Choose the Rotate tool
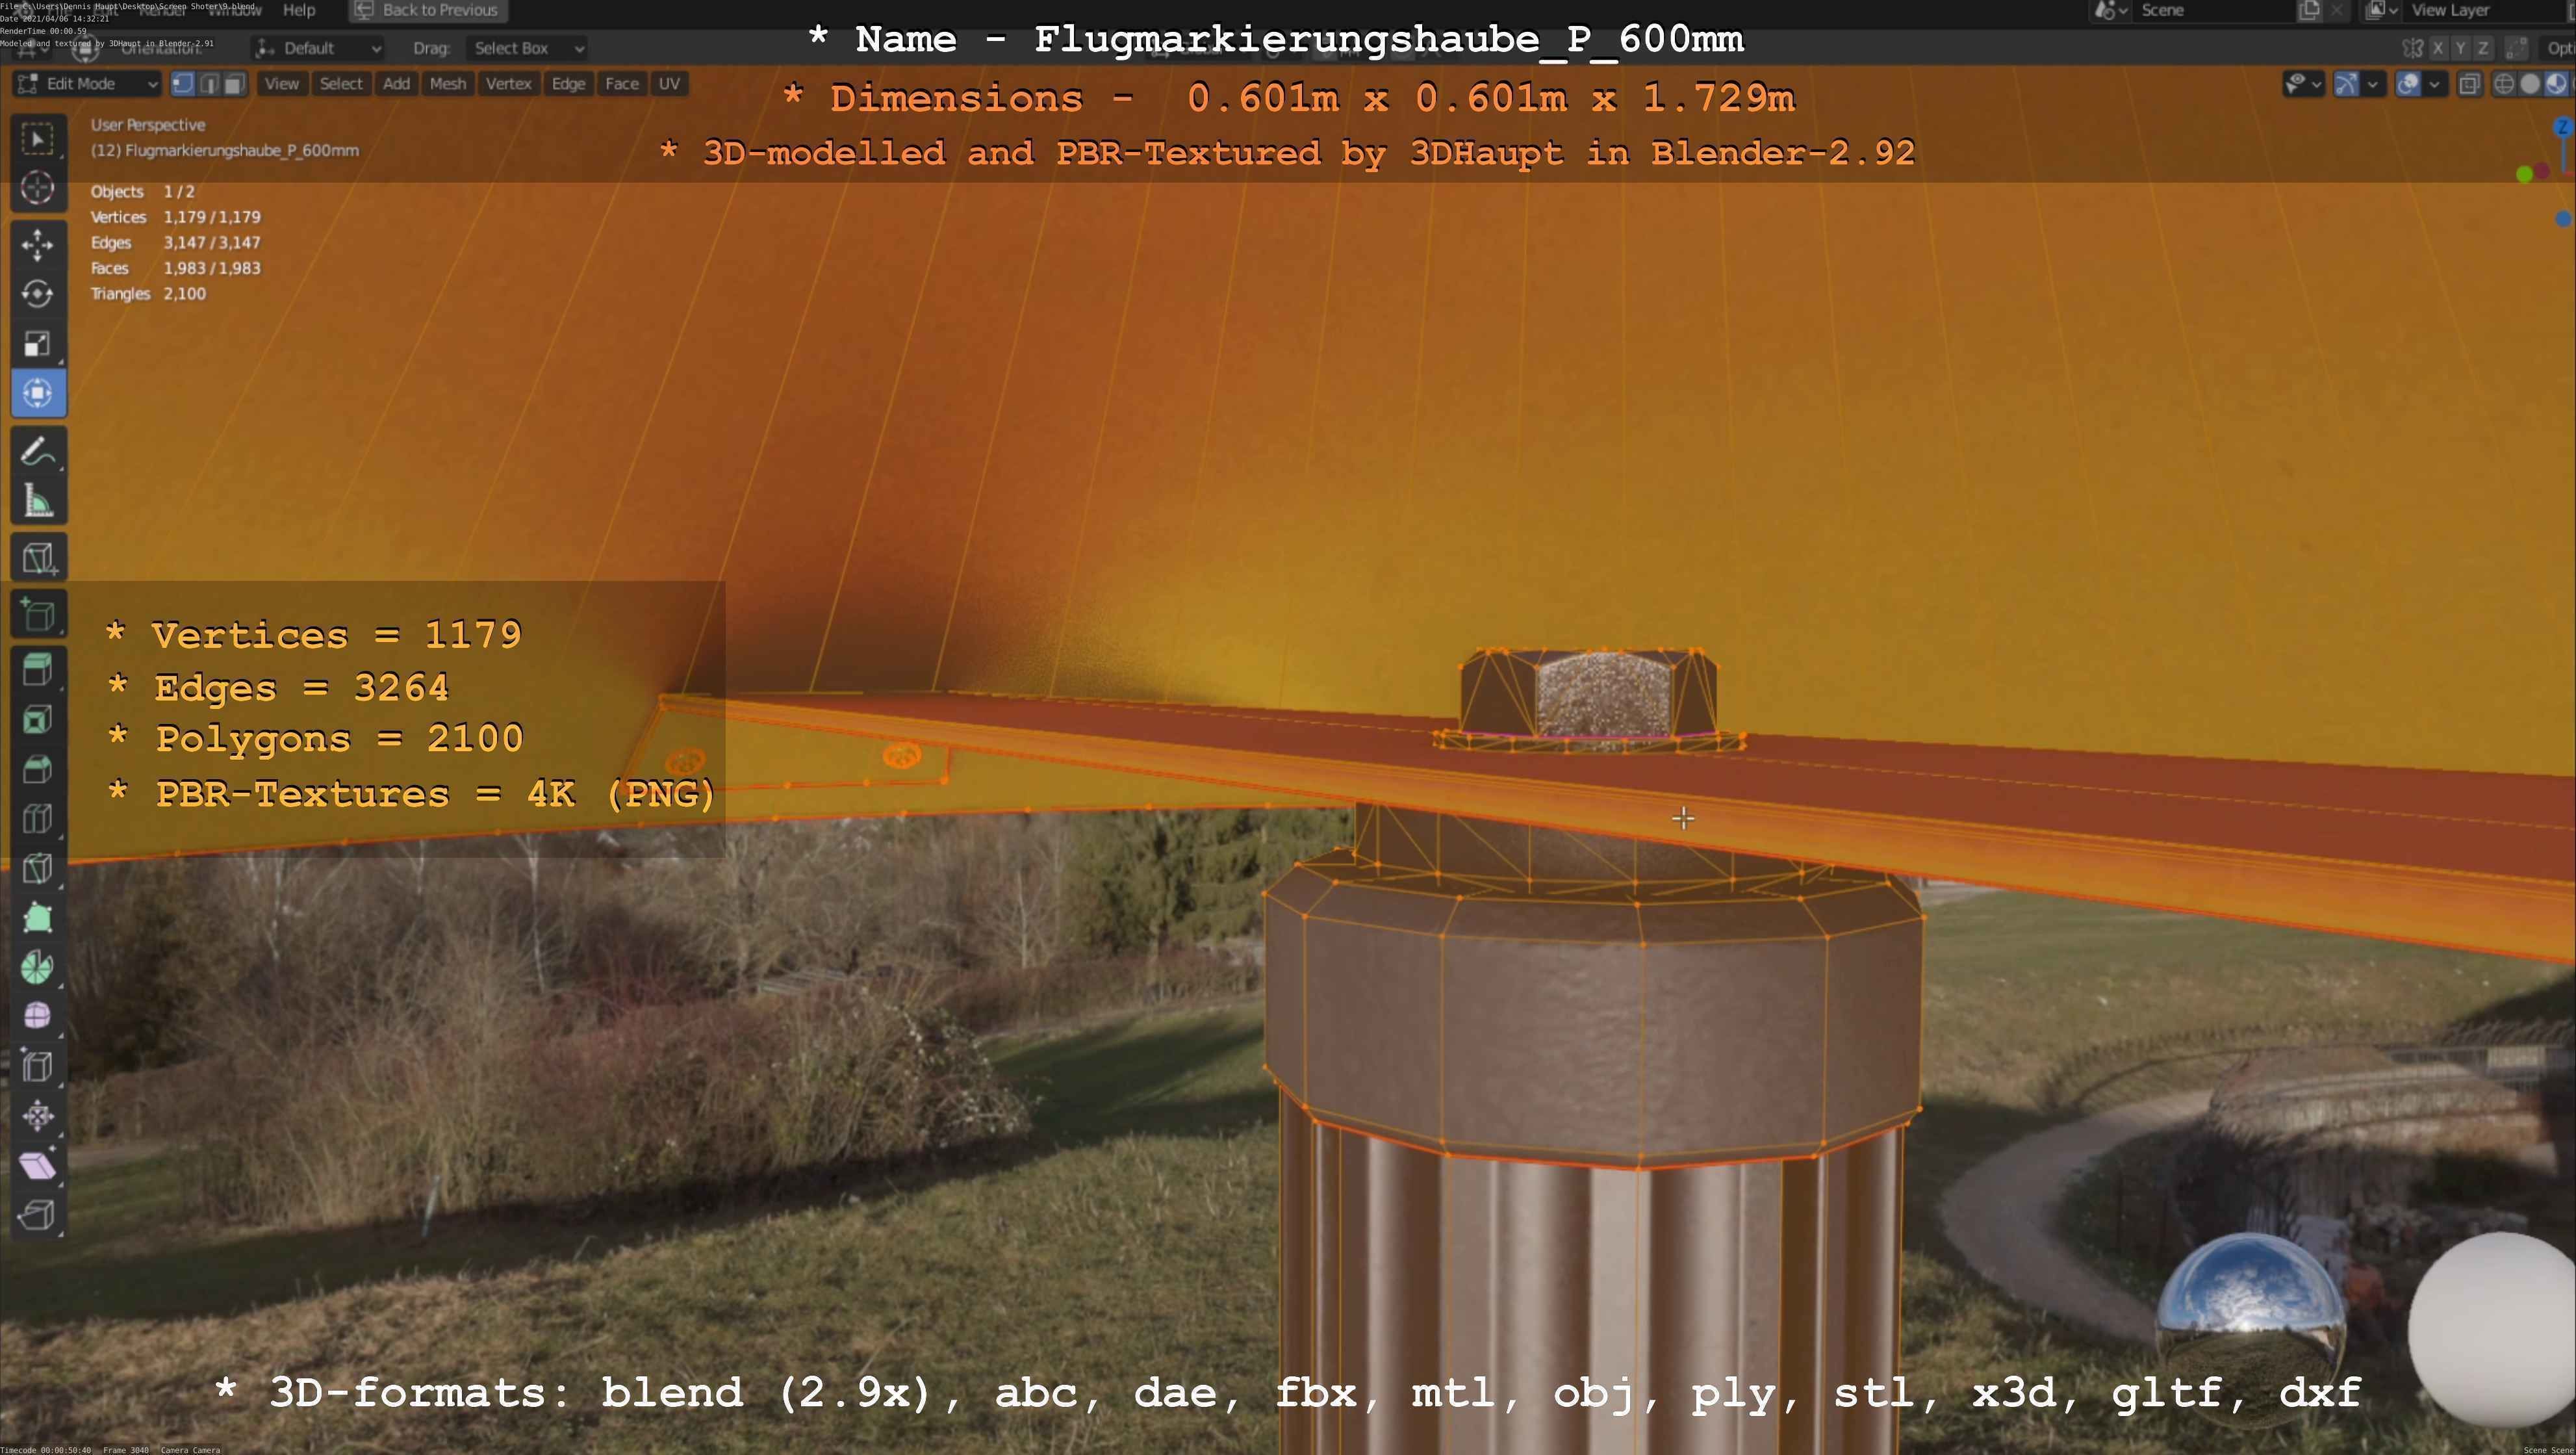Viewport: 2576px width, 1455px height. pyautogui.click(x=38, y=294)
